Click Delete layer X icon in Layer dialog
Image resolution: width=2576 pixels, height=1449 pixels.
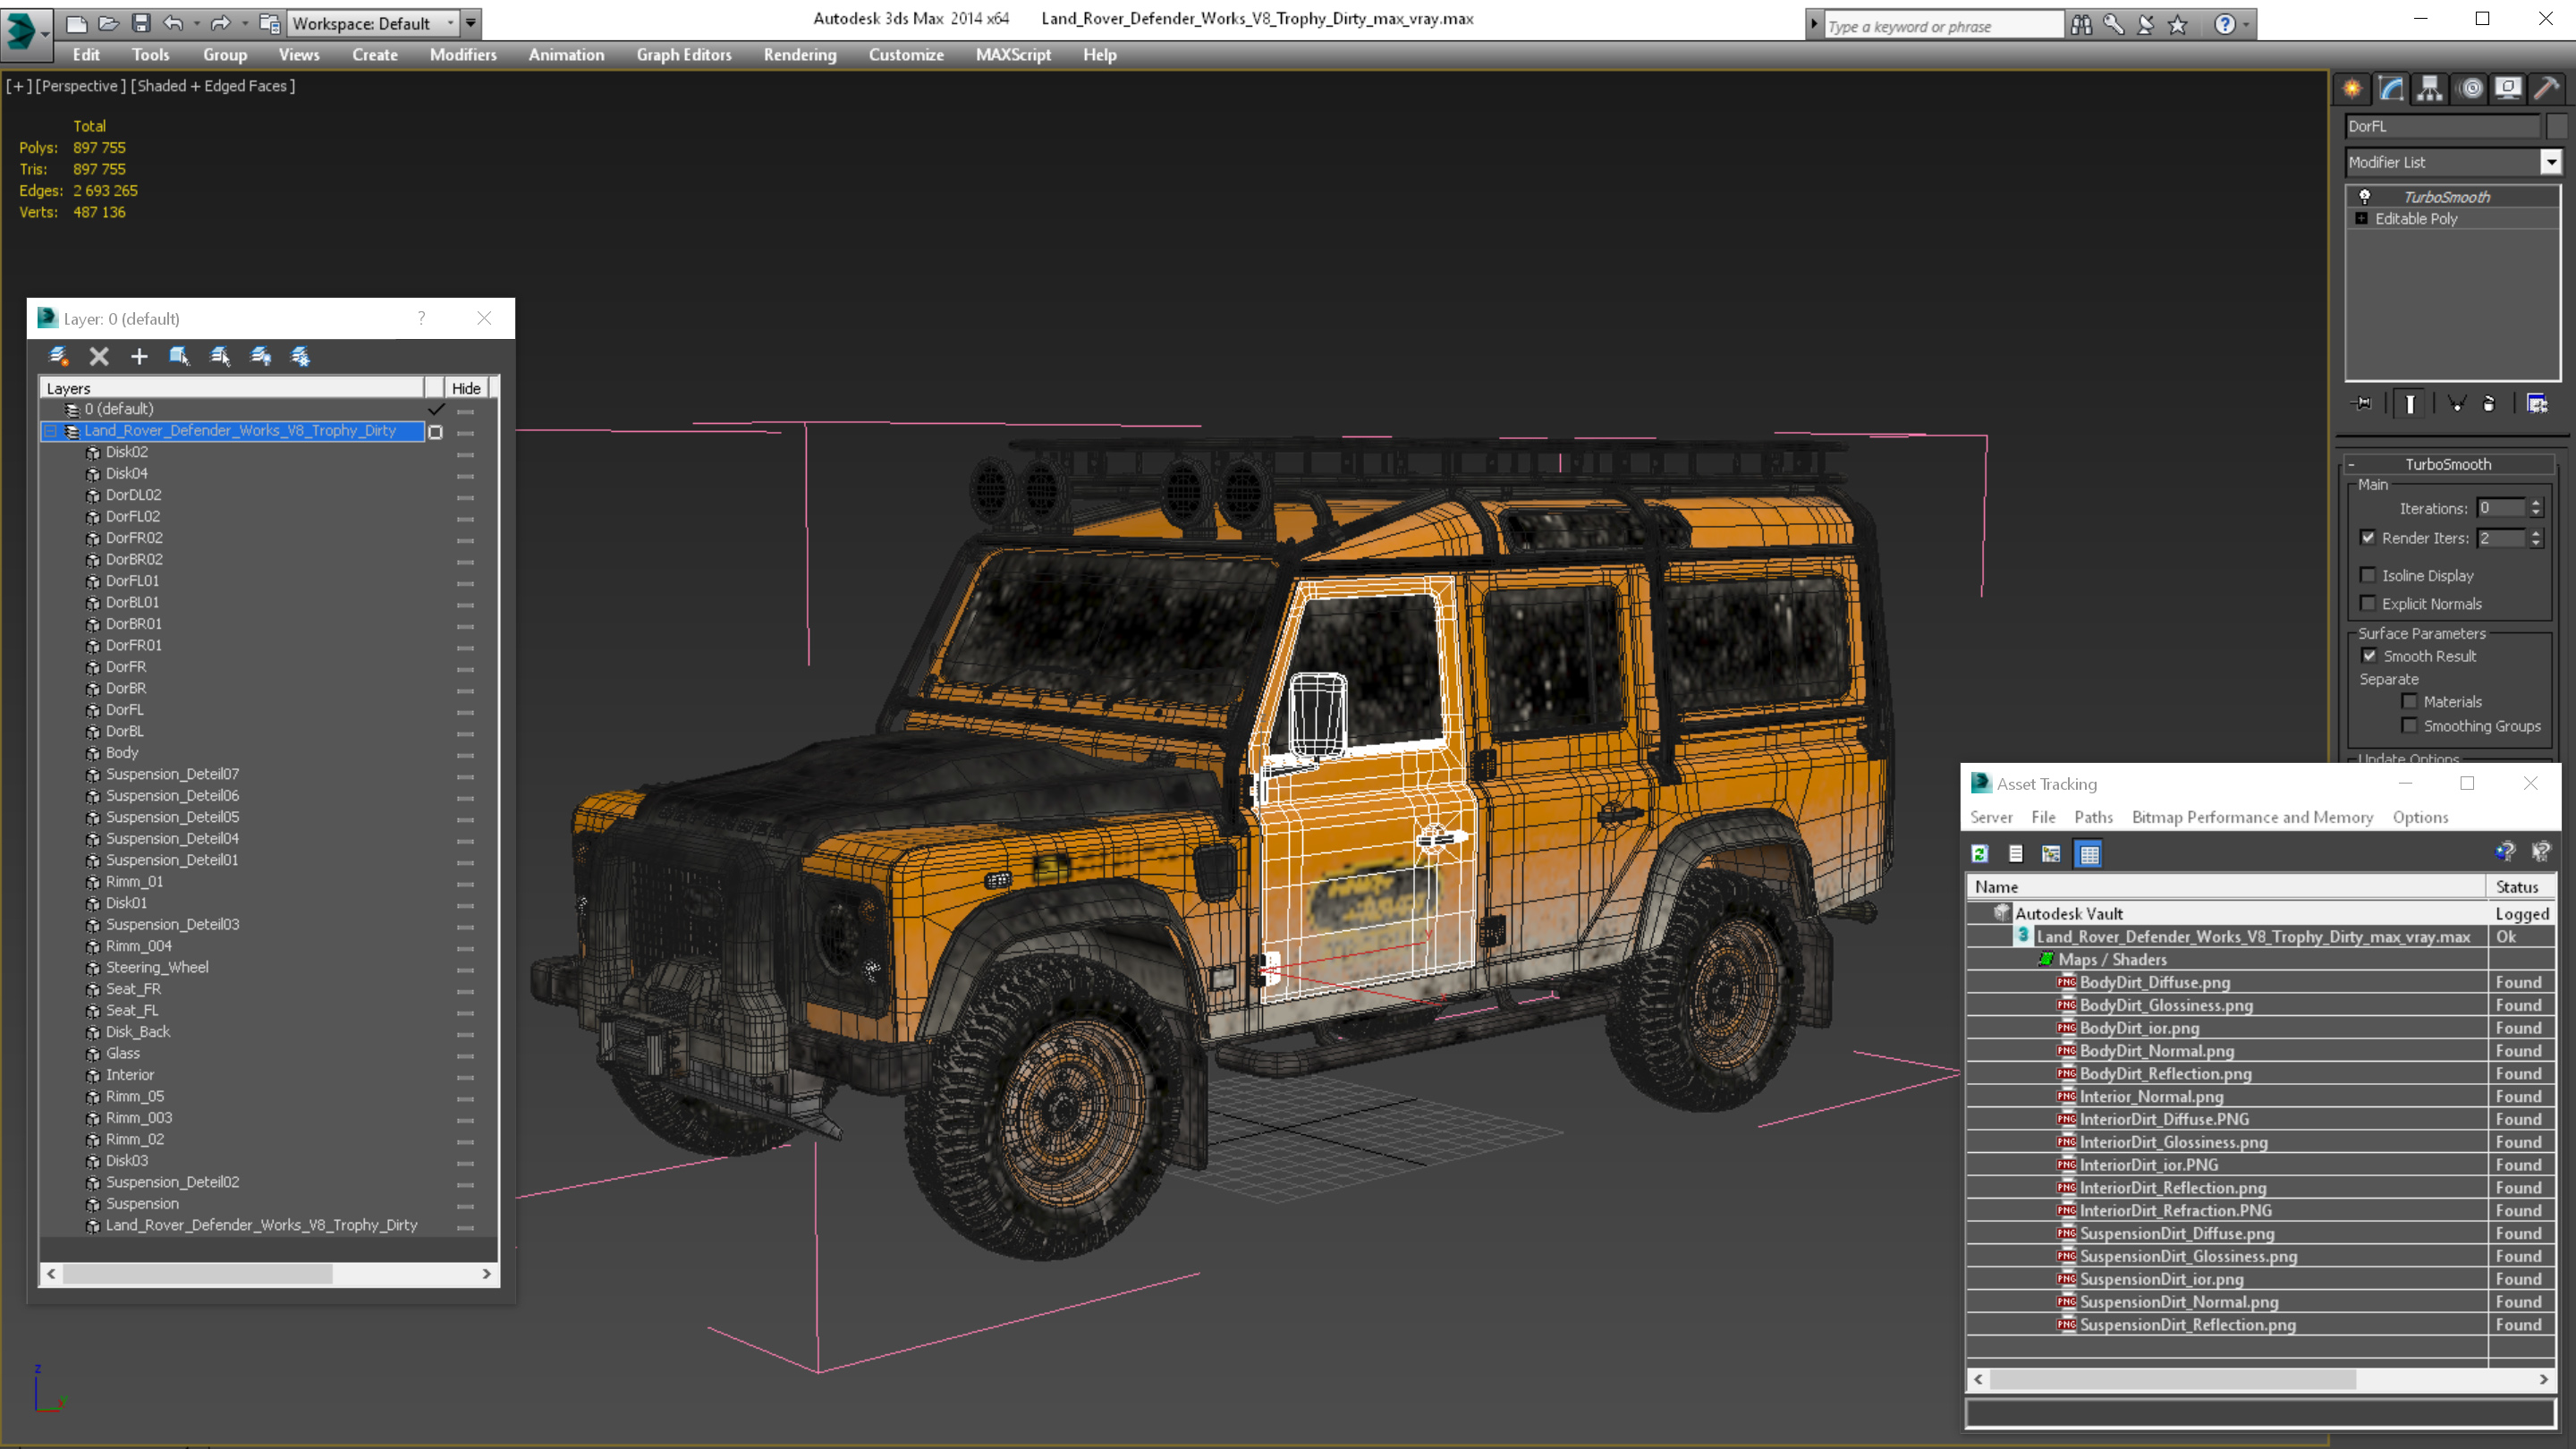pyautogui.click(x=99, y=356)
